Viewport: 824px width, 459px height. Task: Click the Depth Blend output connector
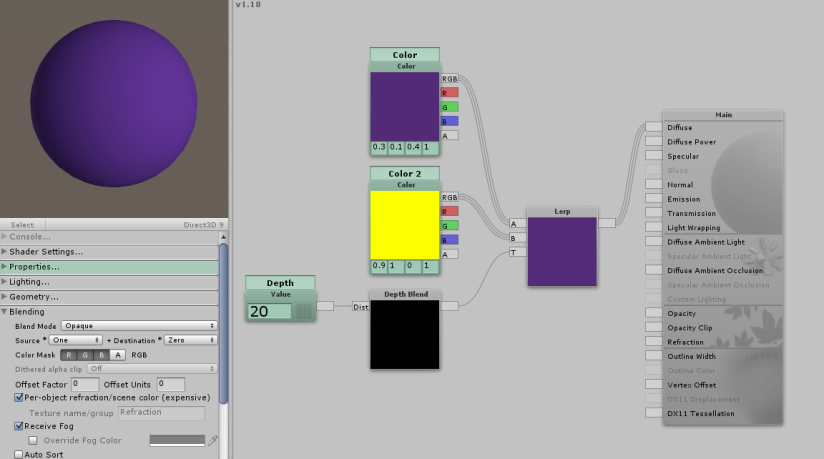click(449, 305)
